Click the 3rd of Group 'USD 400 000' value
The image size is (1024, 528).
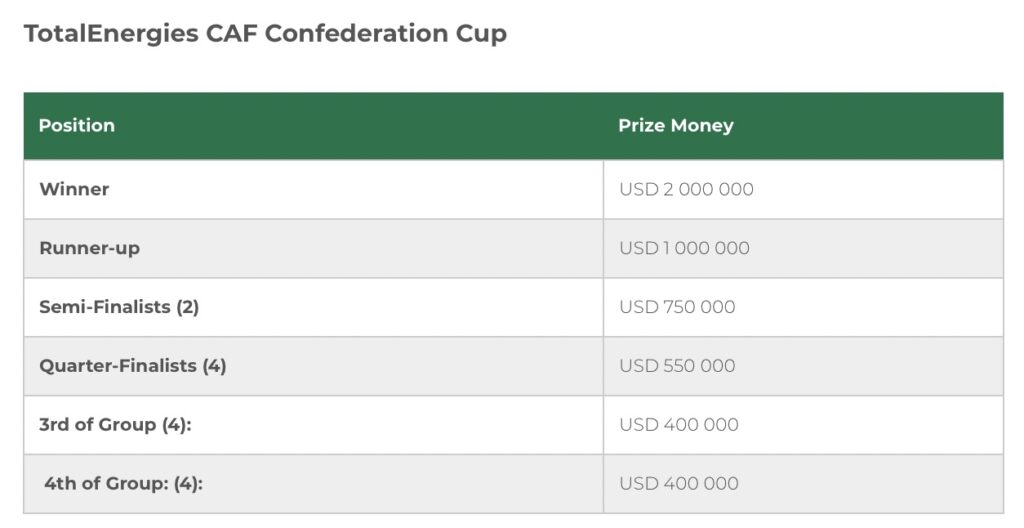[679, 425]
